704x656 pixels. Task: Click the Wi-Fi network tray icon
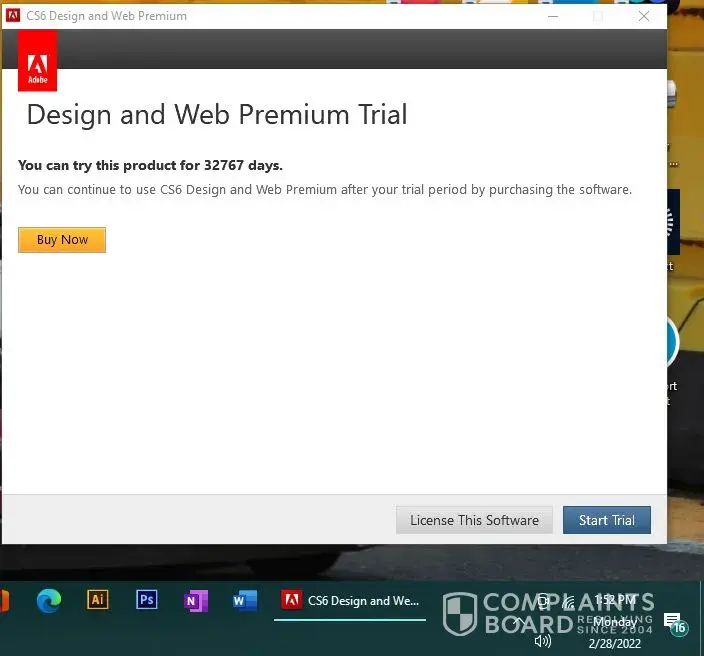click(568, 602)
